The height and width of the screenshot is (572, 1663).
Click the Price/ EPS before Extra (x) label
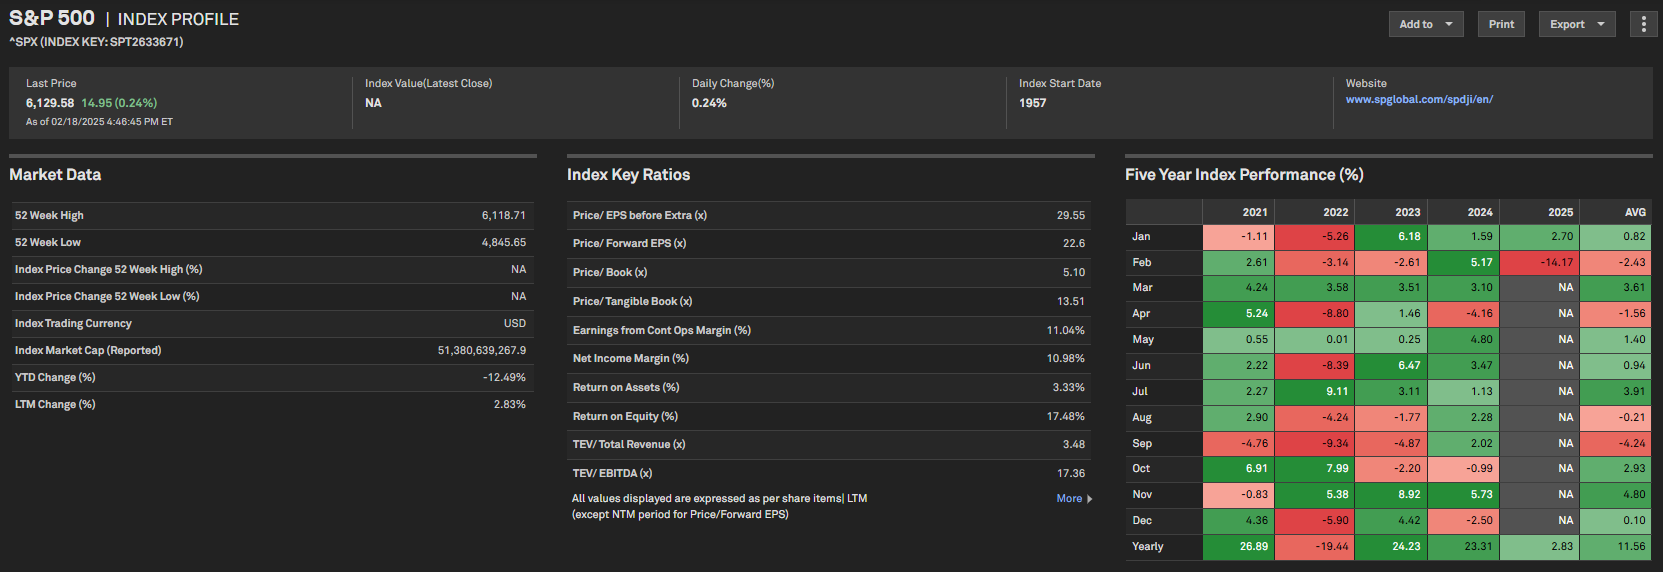point(640,215)
